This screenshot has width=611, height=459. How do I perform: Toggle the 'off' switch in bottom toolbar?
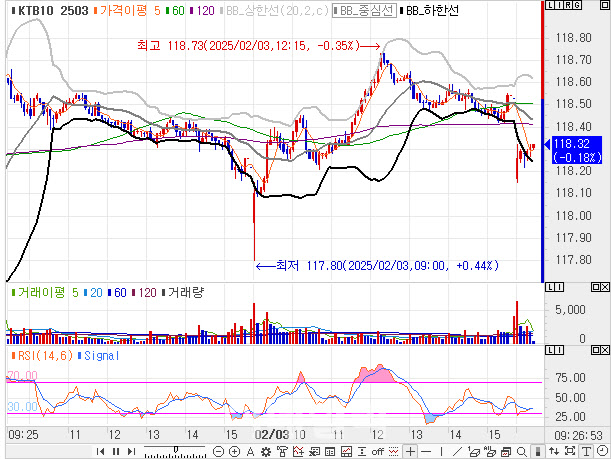coord(377,451)
